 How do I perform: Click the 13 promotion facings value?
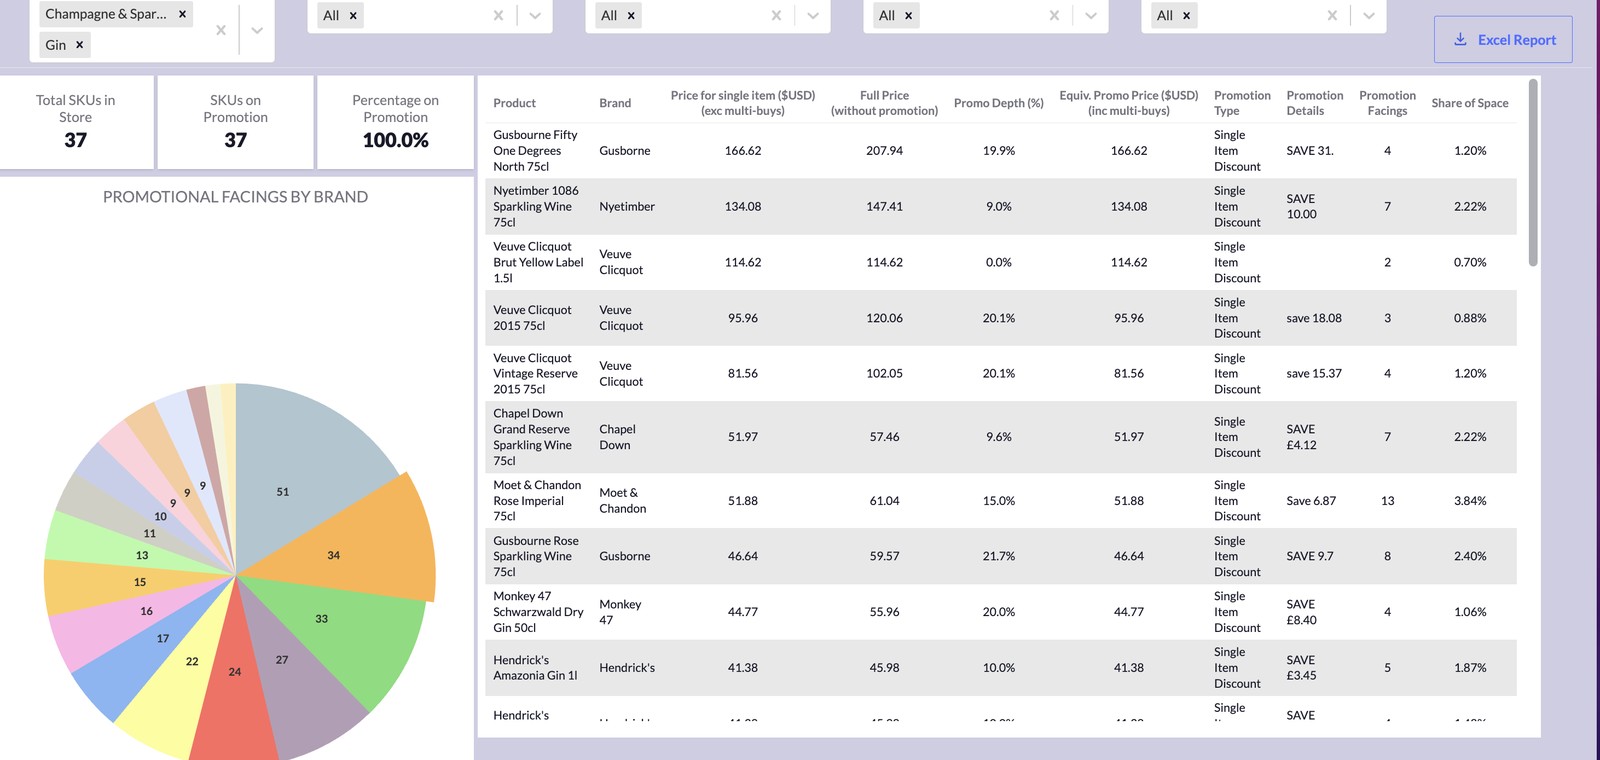coord(1387,501)
